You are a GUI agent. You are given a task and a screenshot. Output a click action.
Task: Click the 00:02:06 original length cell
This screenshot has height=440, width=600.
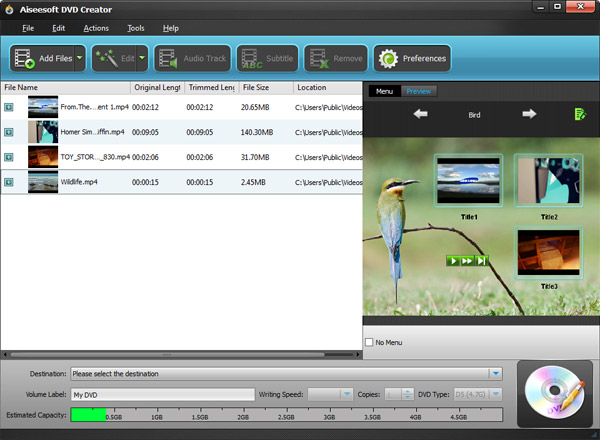pyautogui.click(x=145, y=157)
